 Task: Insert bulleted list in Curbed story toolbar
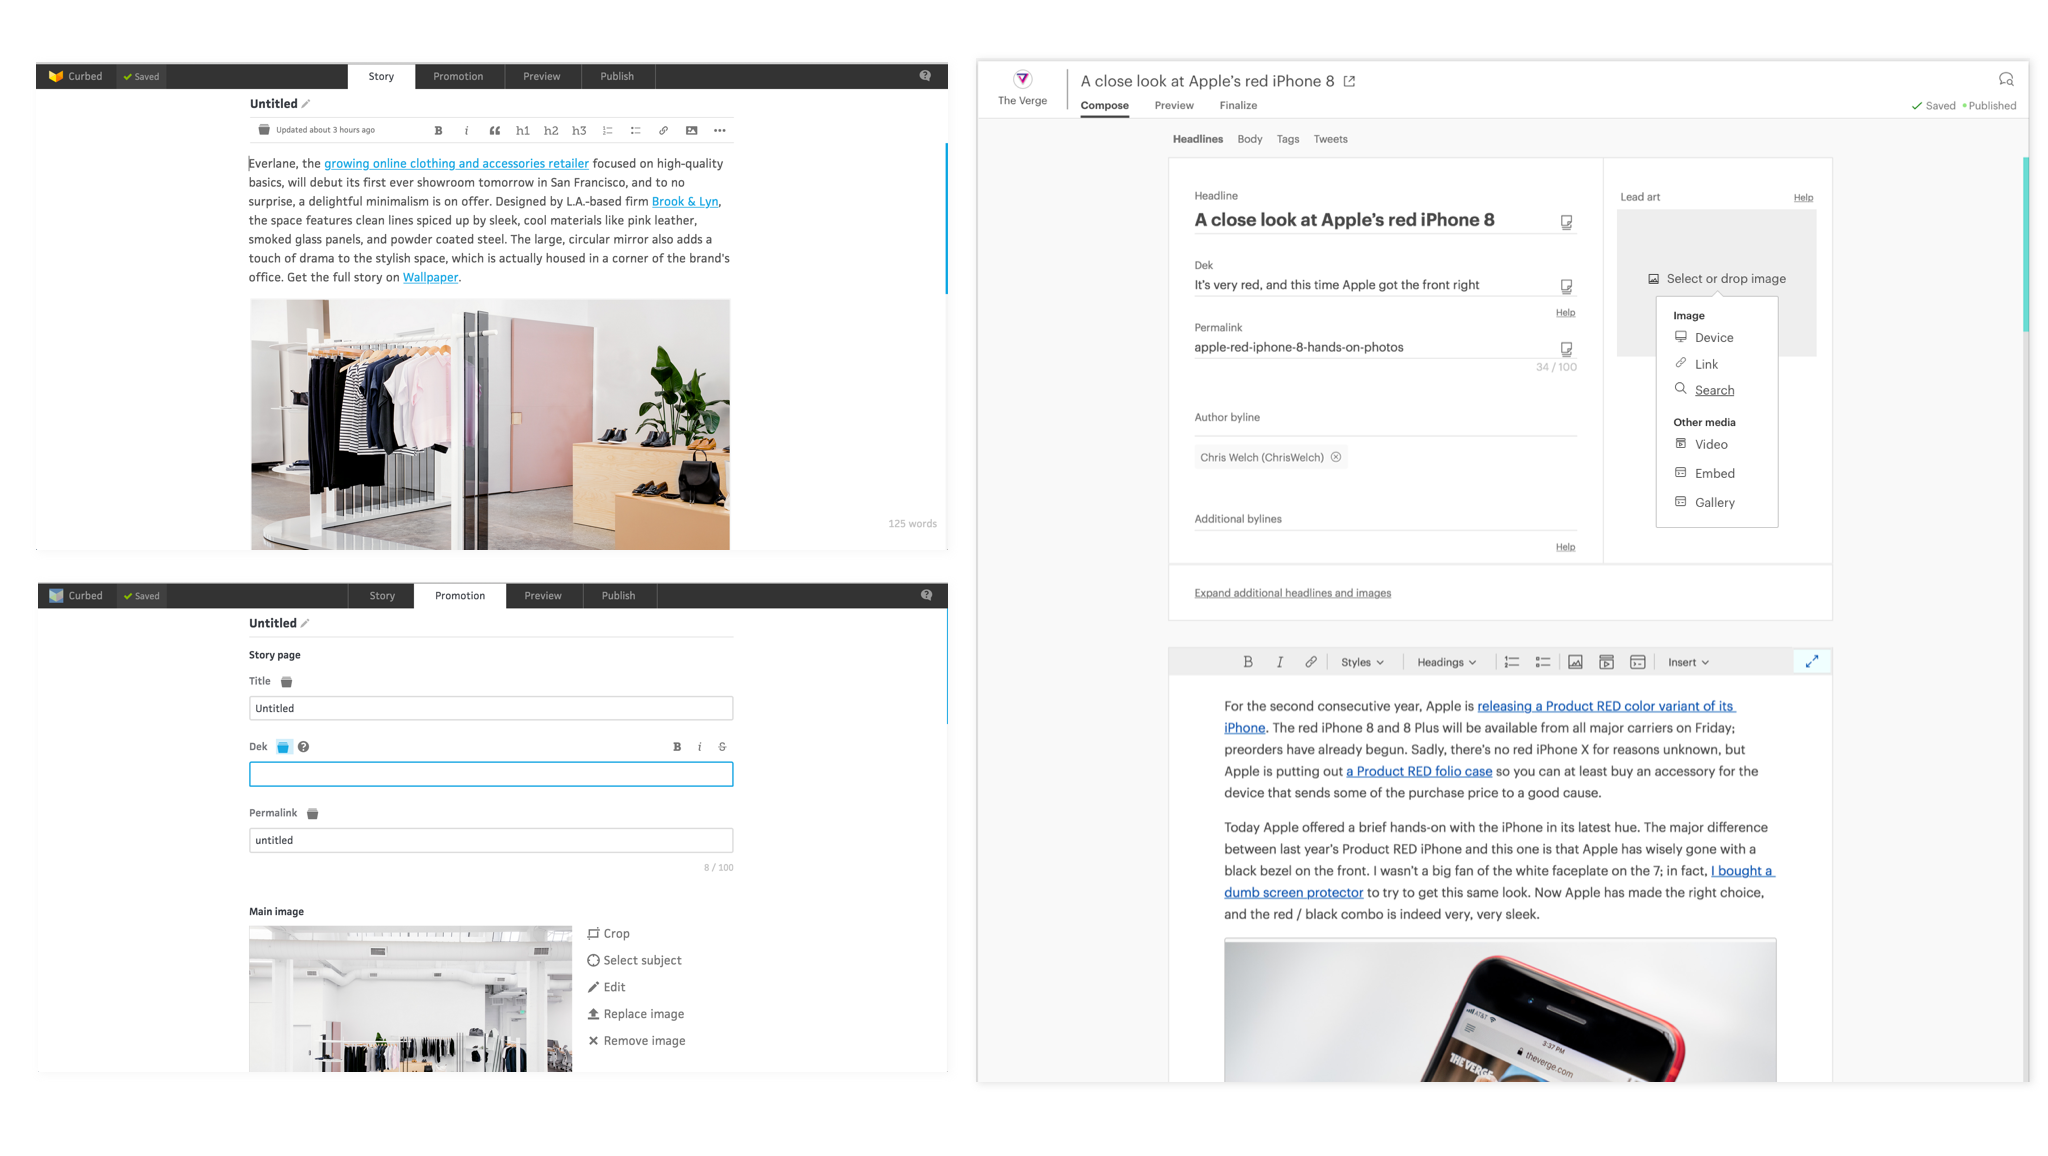(635, 130)
